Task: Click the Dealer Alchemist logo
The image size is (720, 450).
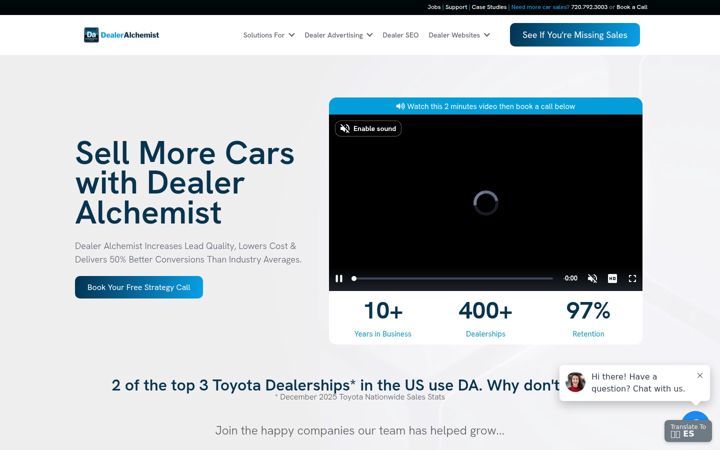Action: tap(121, 35)
